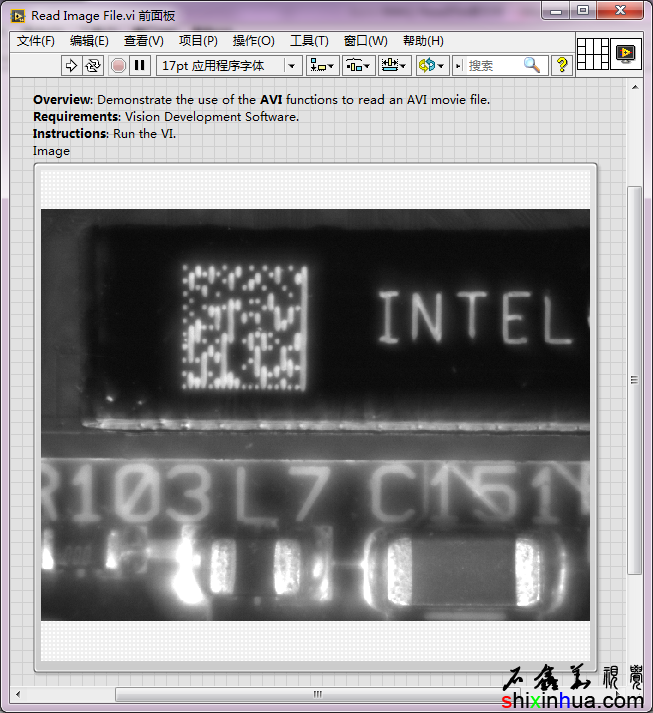Open the Align Objects dropdown
The height and width of the screenshot is (713, 653).
322,65
